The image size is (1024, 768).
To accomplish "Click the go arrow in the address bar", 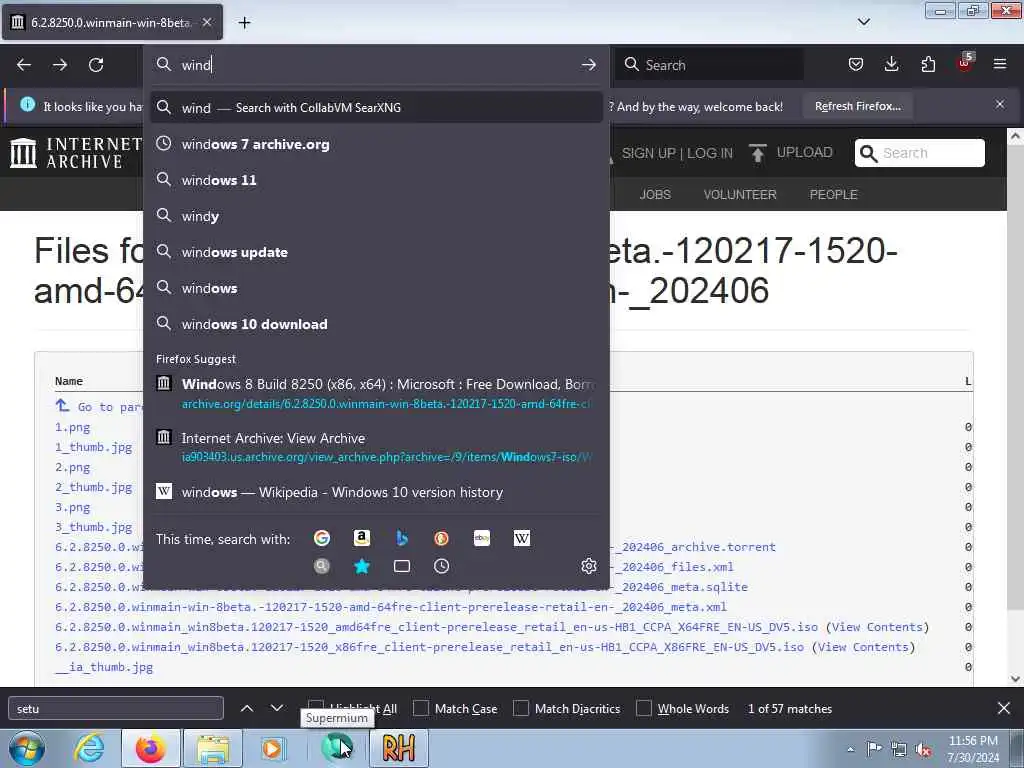I will (588, 65).
